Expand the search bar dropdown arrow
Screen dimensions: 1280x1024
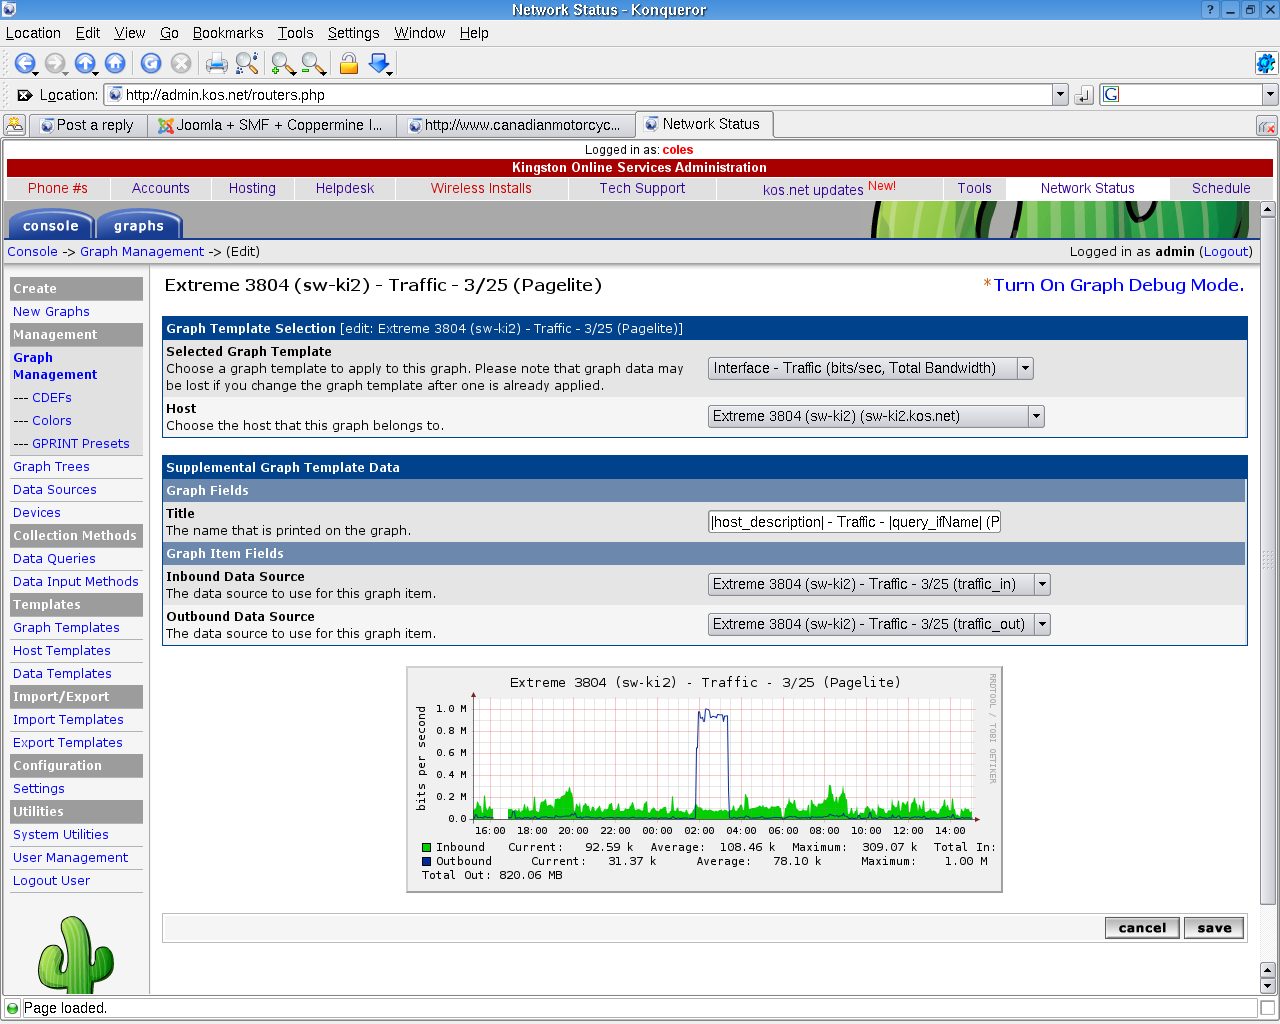(1270, 95)
